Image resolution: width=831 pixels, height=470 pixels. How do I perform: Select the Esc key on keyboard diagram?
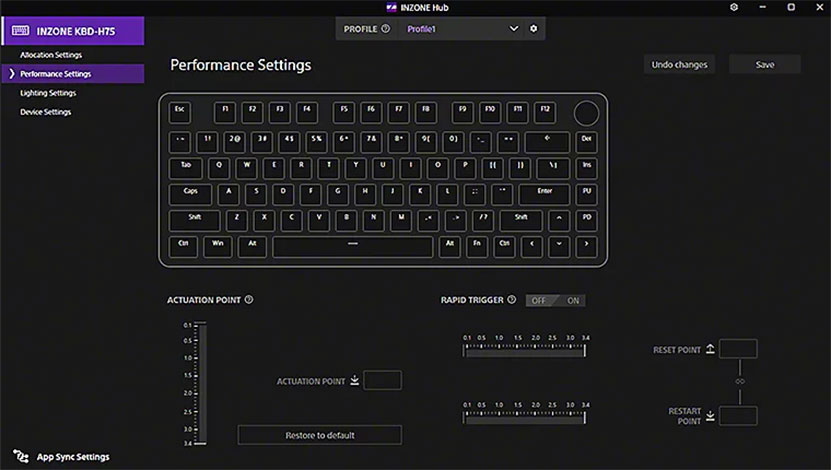pos(180,113)
